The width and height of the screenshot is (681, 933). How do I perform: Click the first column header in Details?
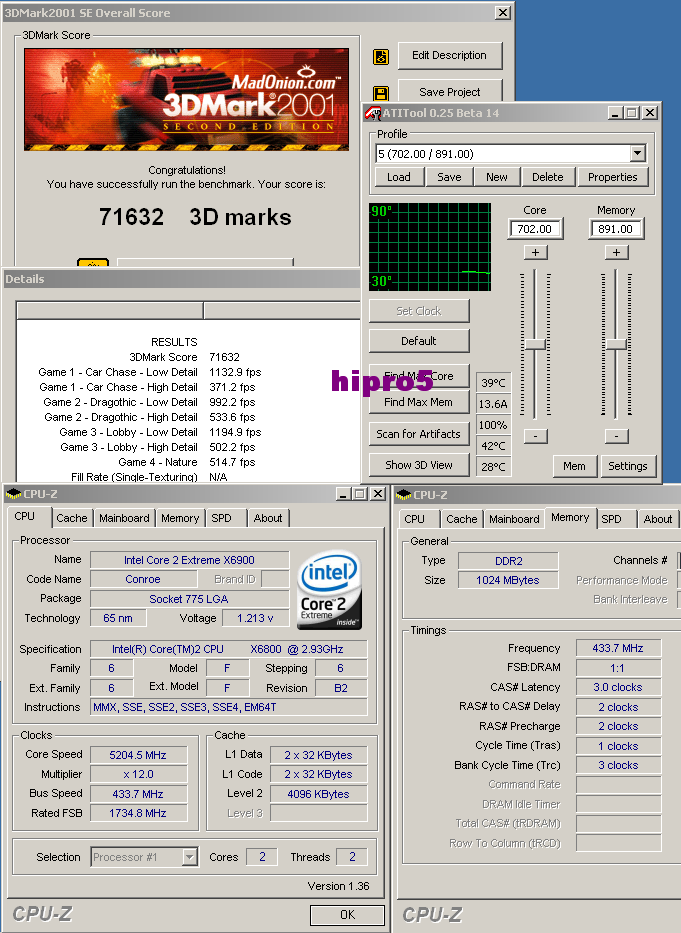tap(110, 311)
